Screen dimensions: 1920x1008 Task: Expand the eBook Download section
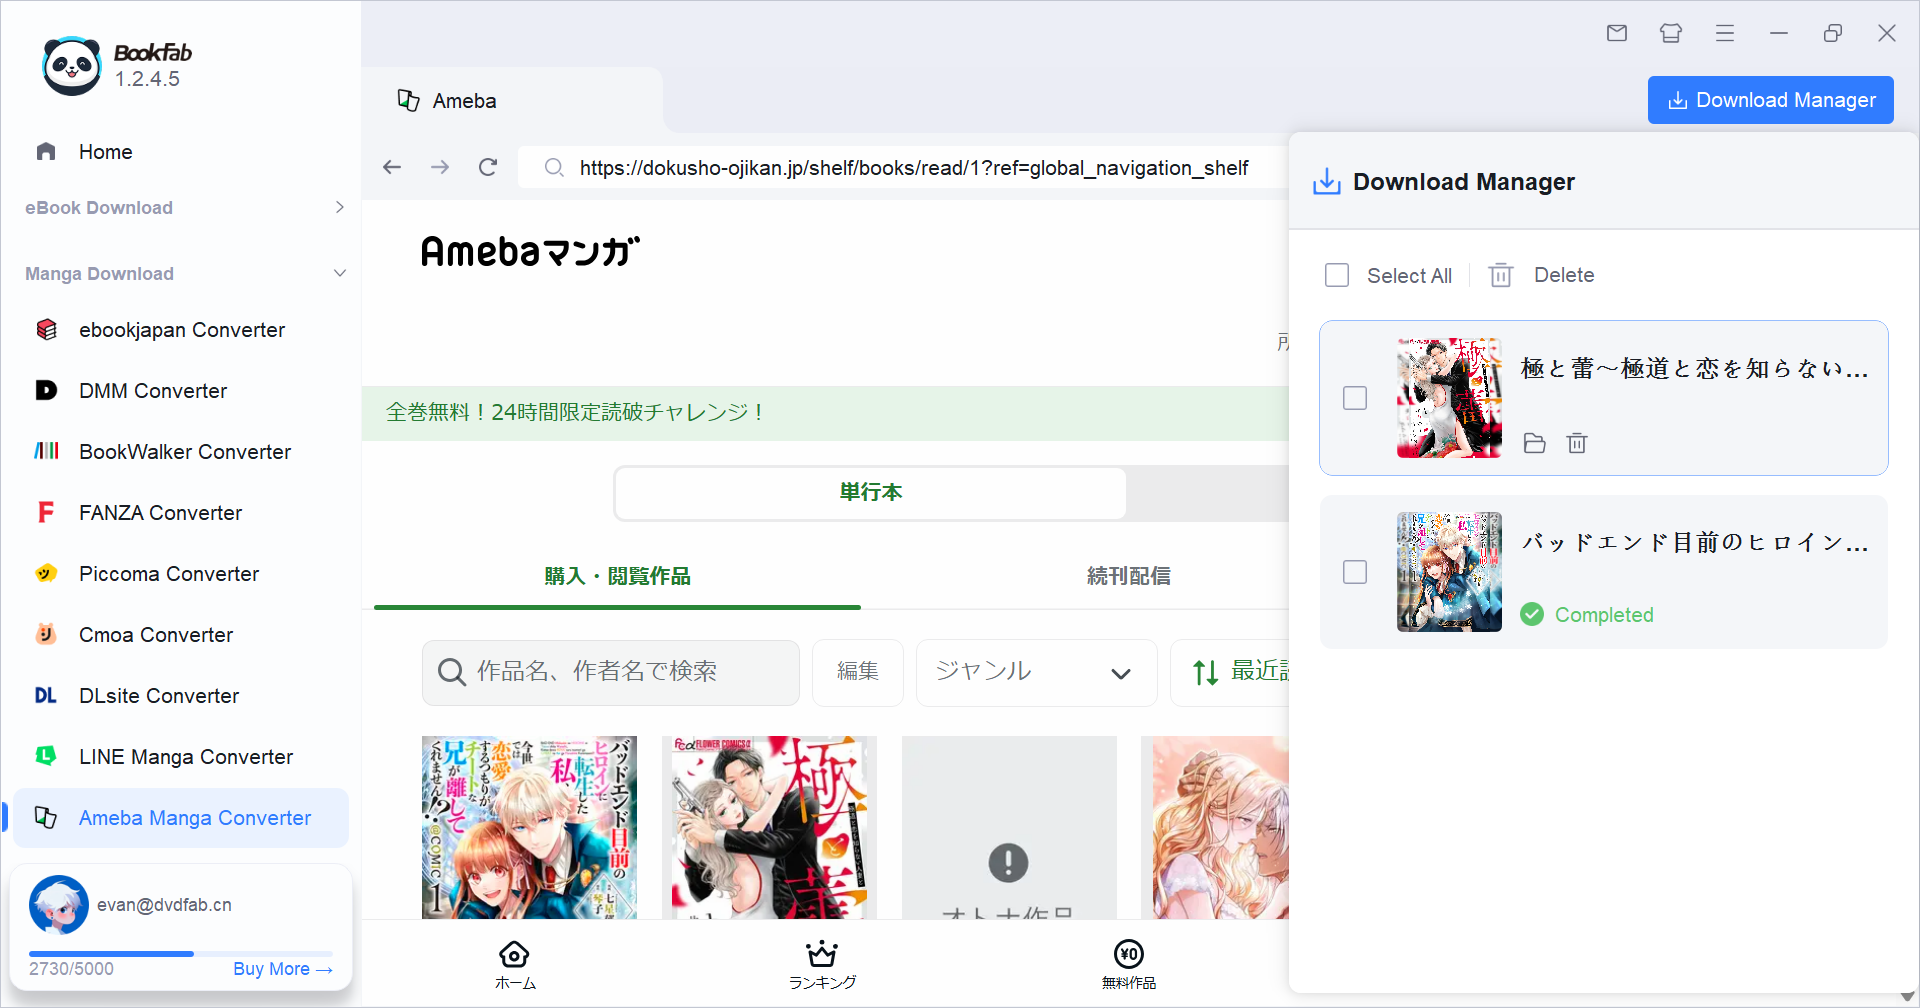340,207
